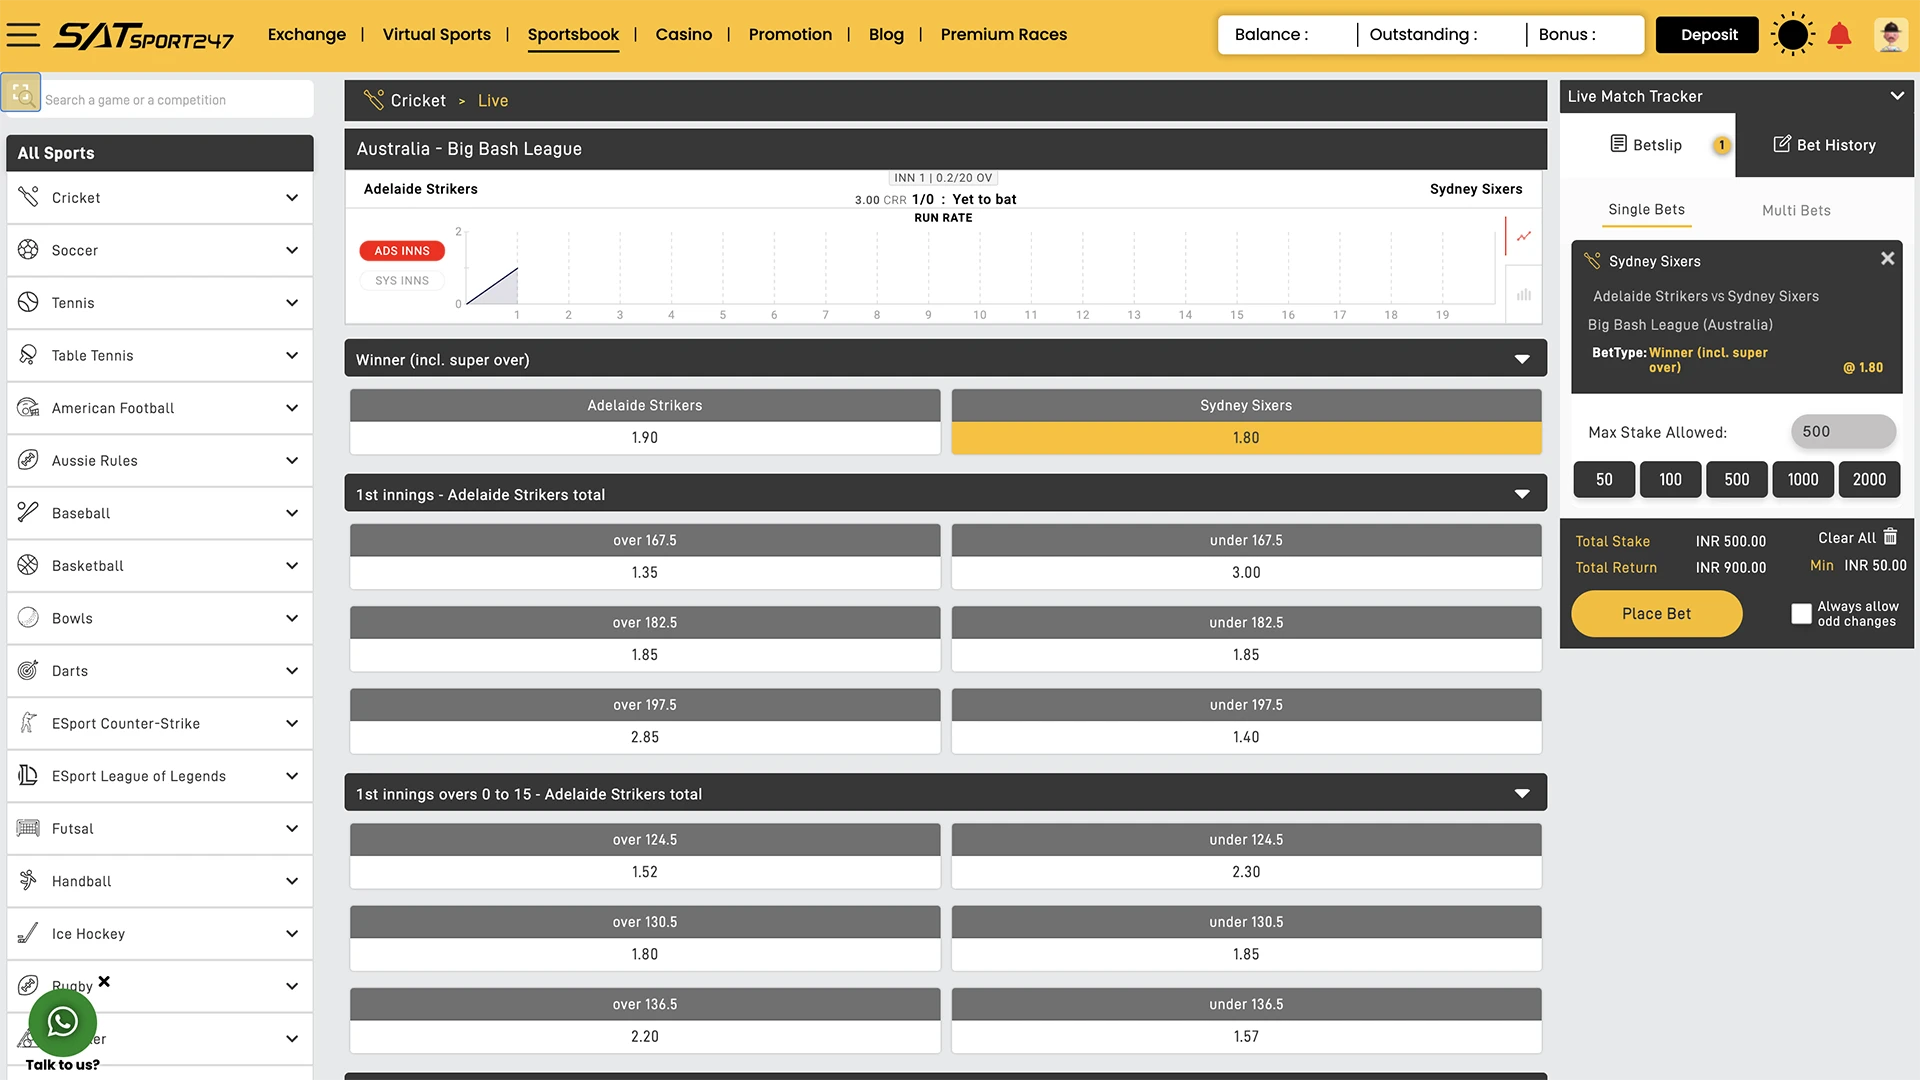Collapse the Live Match Tracker panel
1920x1080 pixels.
[x=1896, y=96]
